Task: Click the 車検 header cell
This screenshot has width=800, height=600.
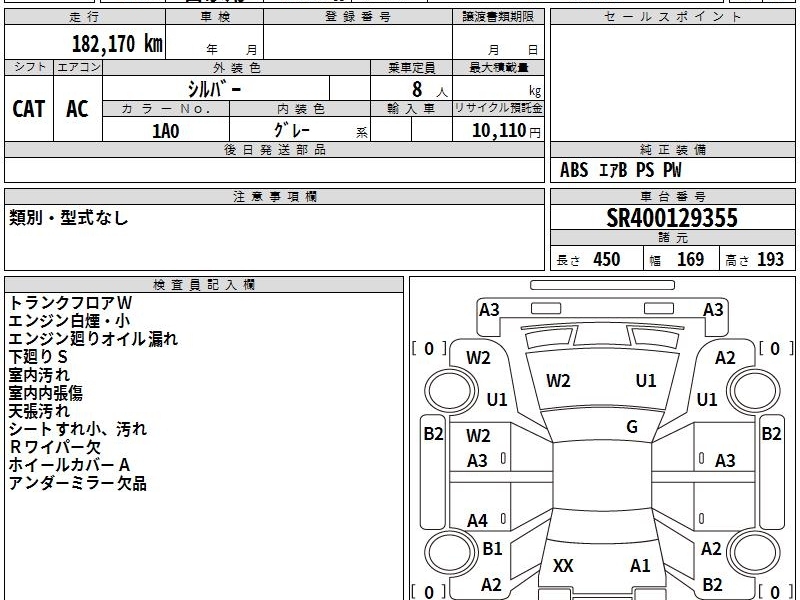Action: click(x=215, y=17)
